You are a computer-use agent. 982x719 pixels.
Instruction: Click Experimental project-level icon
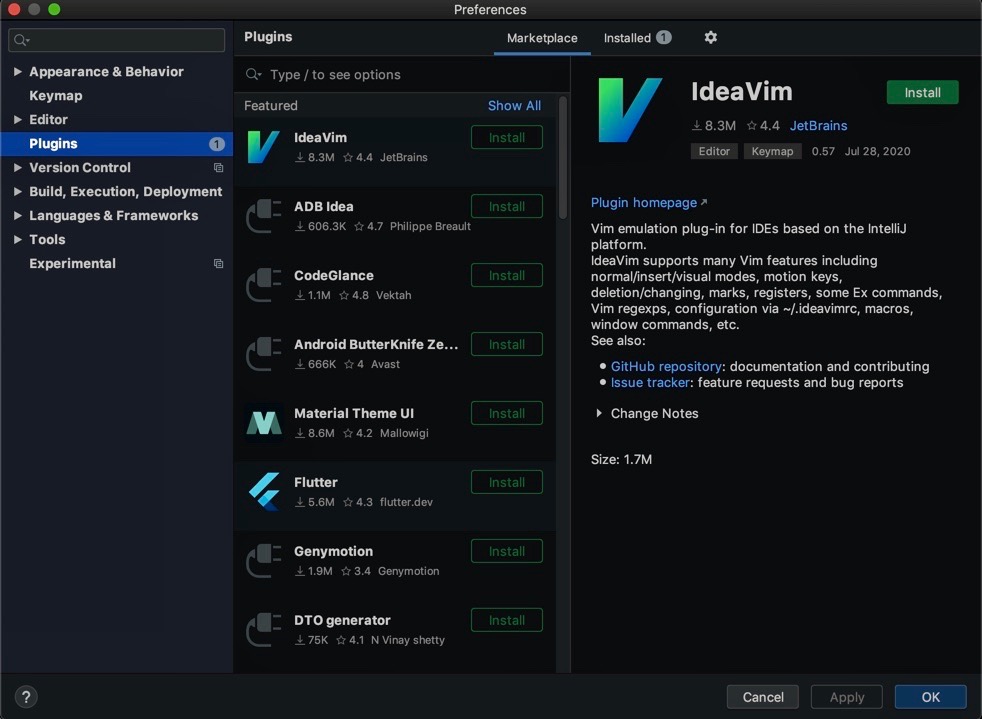click(218, 264)
